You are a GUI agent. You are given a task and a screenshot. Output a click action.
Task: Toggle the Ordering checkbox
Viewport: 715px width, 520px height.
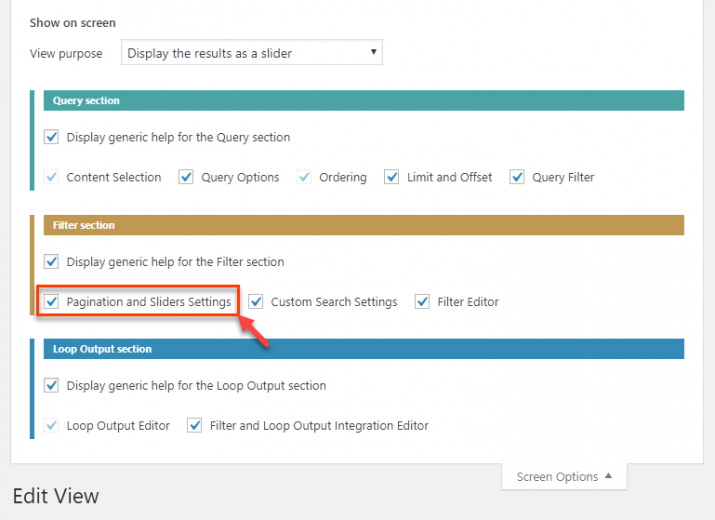click(304, 177)
